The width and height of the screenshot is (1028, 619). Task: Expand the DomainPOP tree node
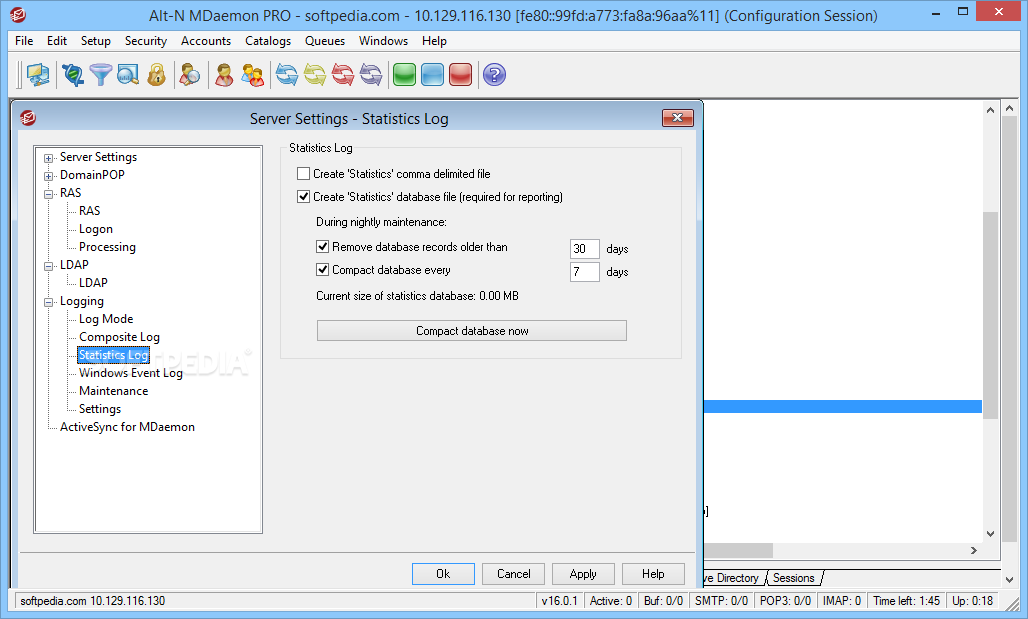coord(49,176)
